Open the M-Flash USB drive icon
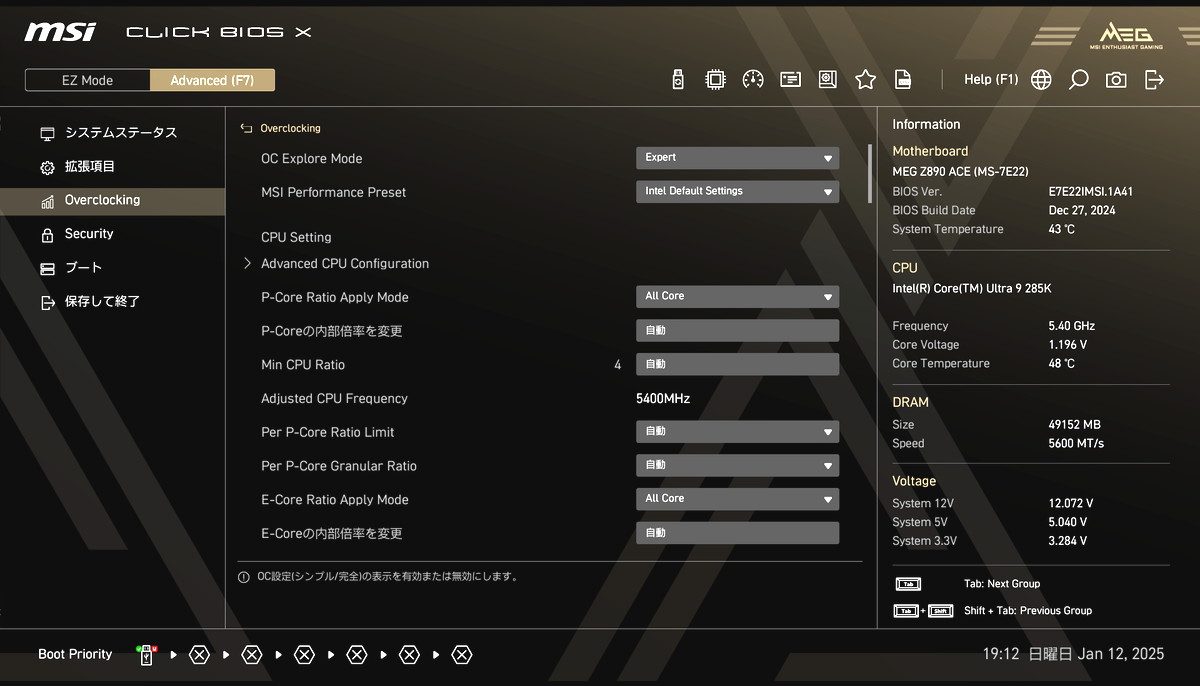Viewport: 1200px width, 686px height. 678,80
